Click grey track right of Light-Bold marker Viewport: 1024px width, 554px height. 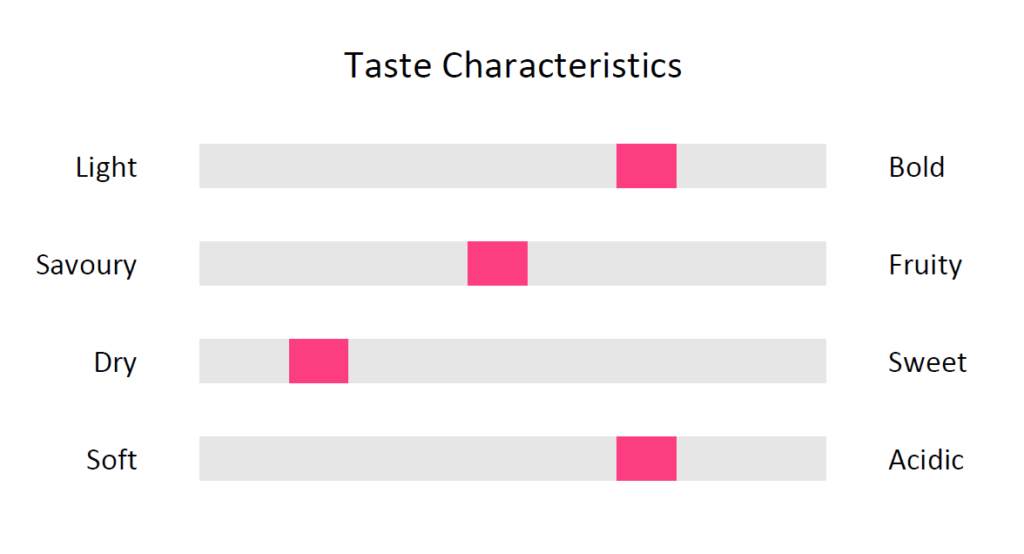point(751,166)
